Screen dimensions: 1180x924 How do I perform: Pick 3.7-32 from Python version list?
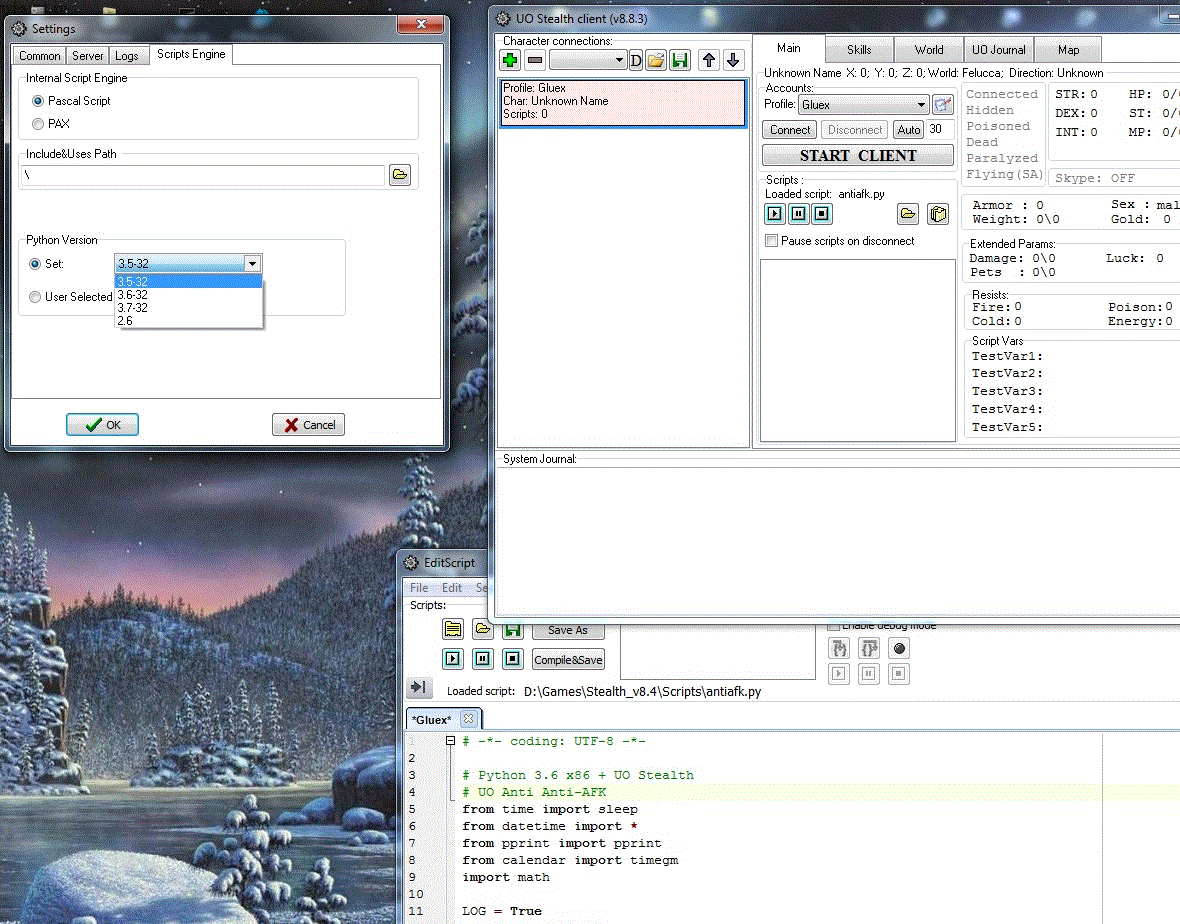pyautogui.click(x=132, y=308)
